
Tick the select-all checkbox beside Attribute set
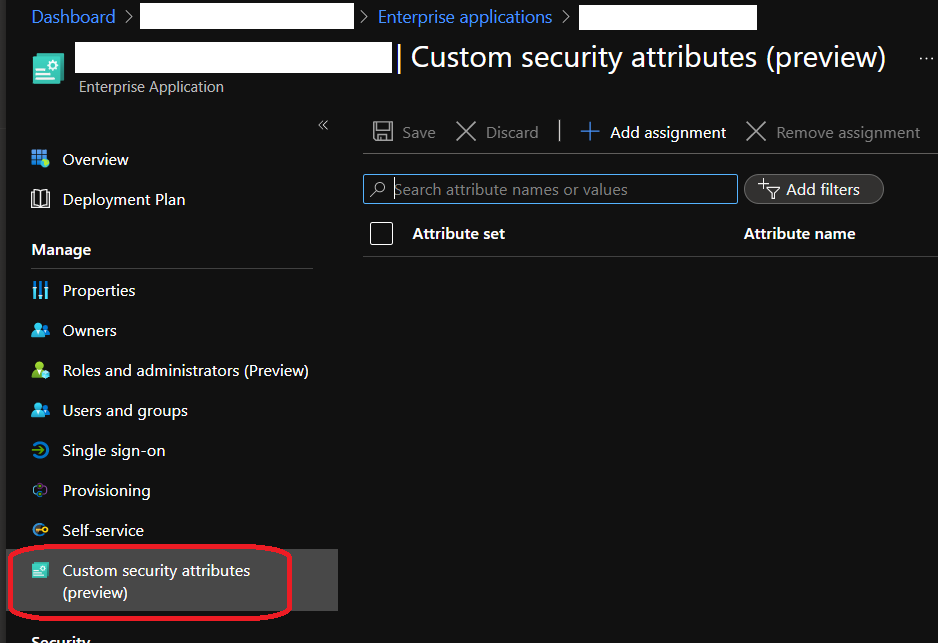click(x=381, y=234)
